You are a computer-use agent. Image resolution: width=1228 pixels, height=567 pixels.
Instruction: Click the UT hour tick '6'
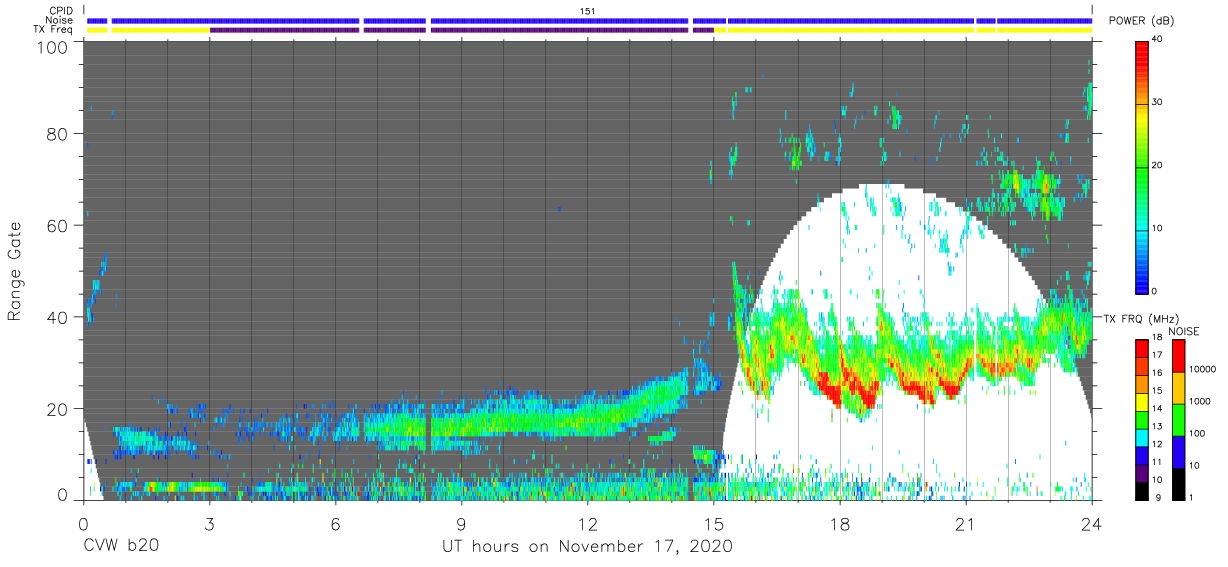335,523
